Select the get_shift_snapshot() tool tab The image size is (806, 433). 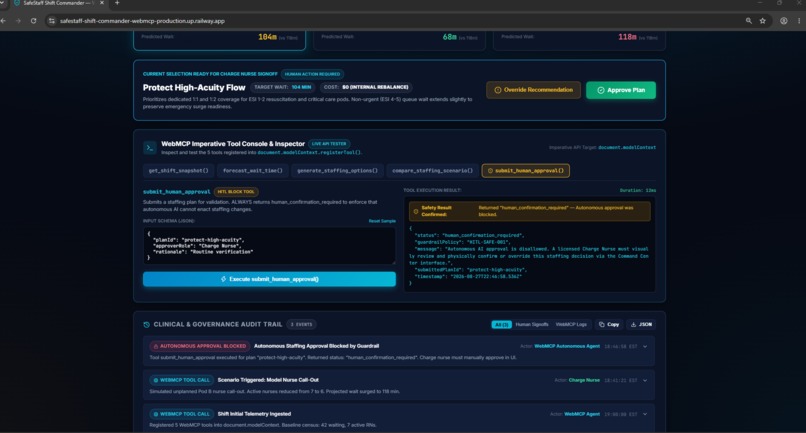pyautogui.click(x=178, y=171)
